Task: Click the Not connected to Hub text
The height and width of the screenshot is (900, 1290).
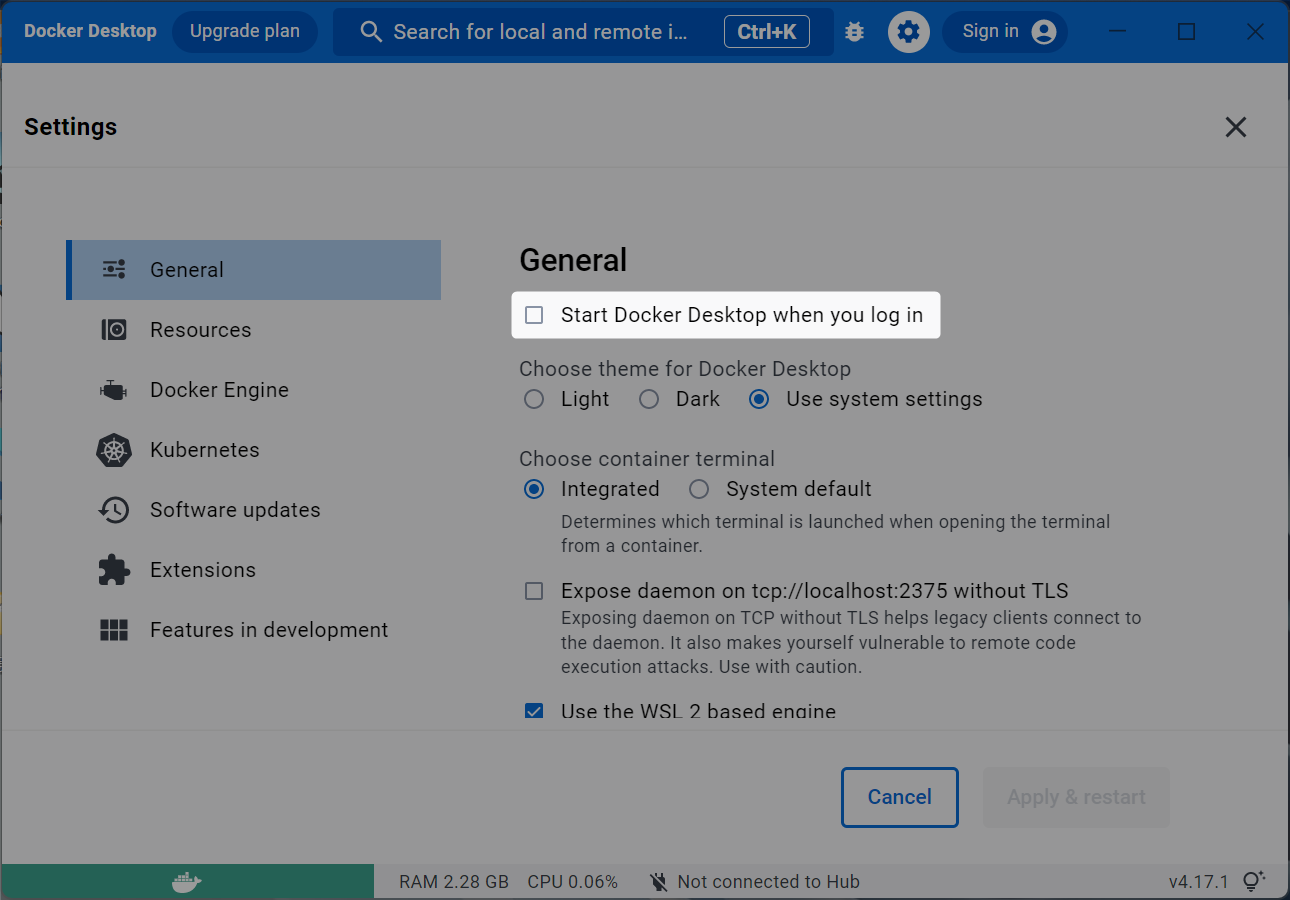Action: pyautogui.click(x=768, y=882)
